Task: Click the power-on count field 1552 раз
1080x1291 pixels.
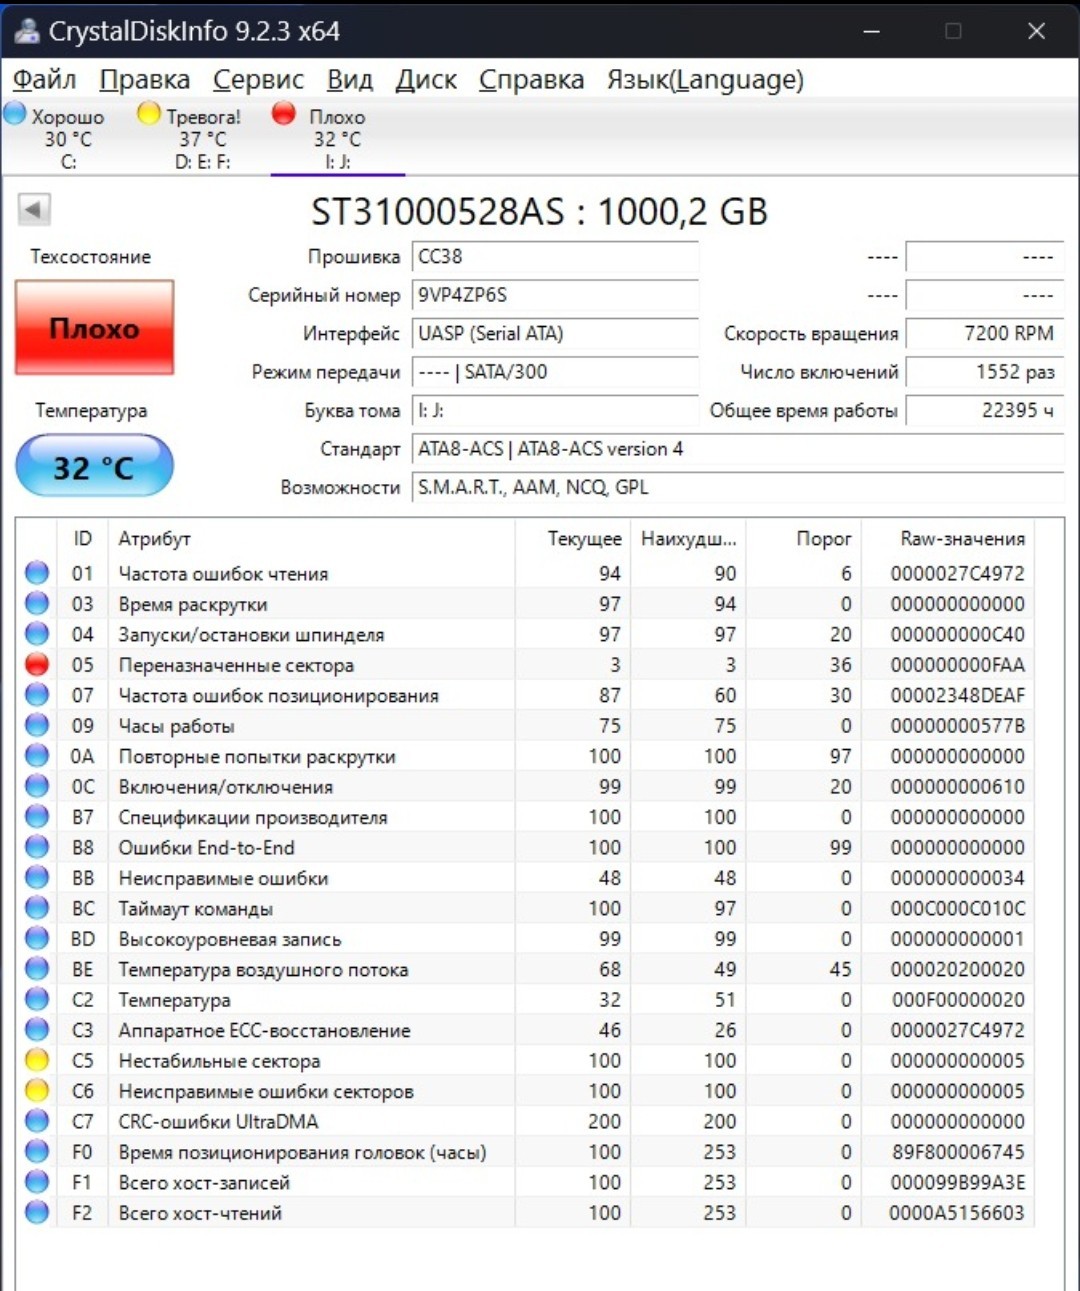Action: click(984, 372)
